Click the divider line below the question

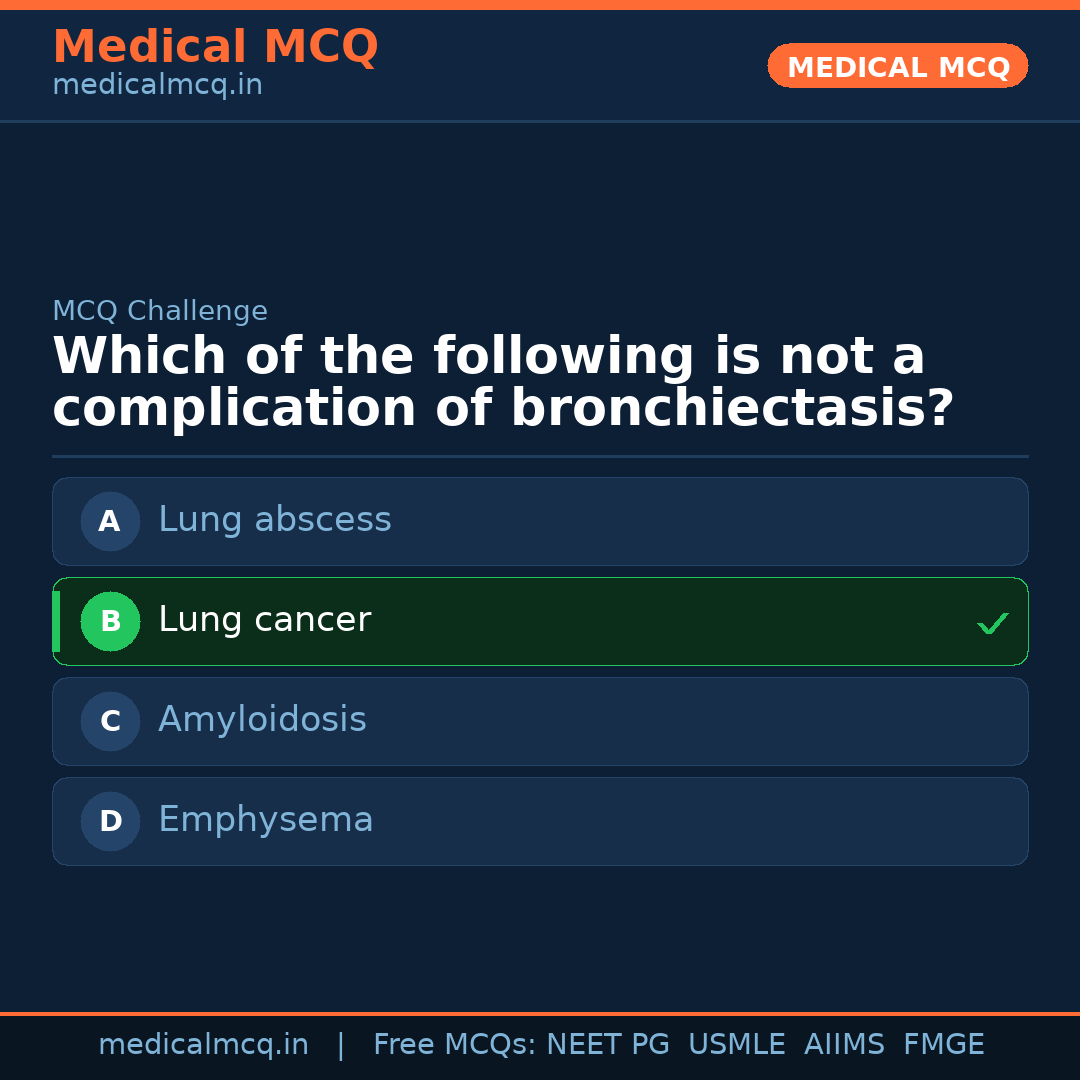540,456
